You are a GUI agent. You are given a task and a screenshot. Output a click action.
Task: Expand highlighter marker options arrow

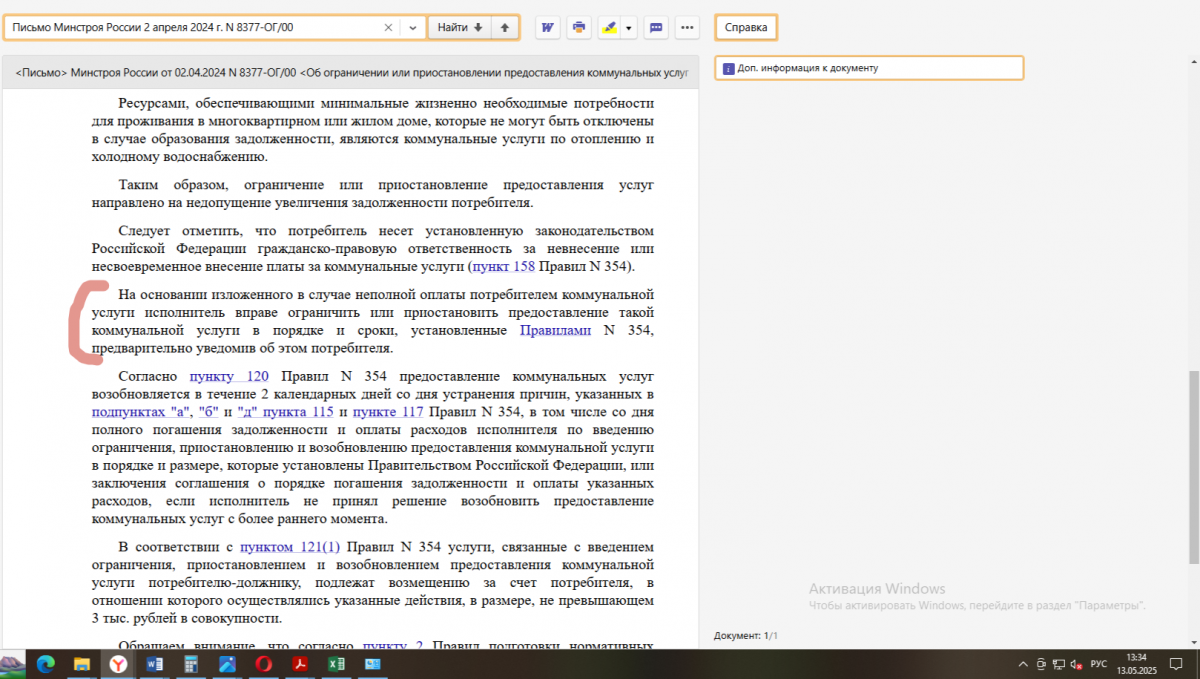pos(629,28)
